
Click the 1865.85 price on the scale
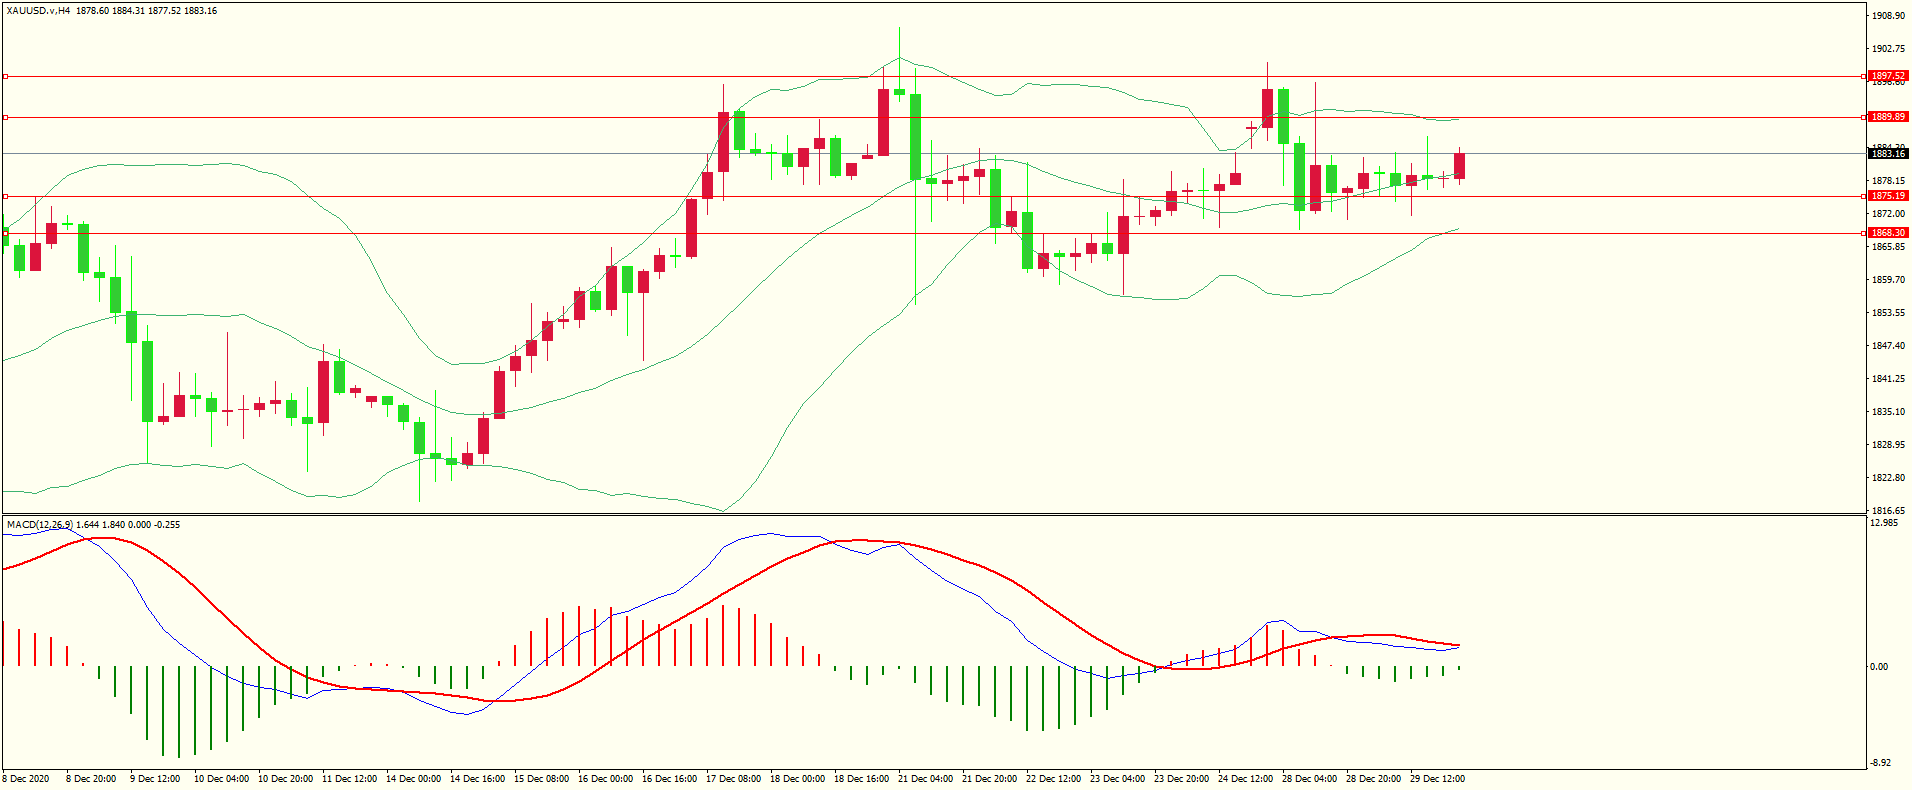pyautogui.click(x=1888, y=247)
